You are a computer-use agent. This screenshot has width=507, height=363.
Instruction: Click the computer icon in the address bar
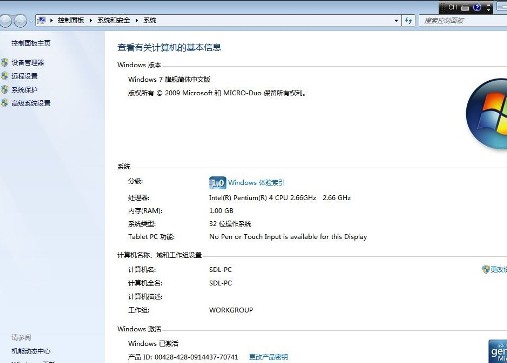coord(41,20)
